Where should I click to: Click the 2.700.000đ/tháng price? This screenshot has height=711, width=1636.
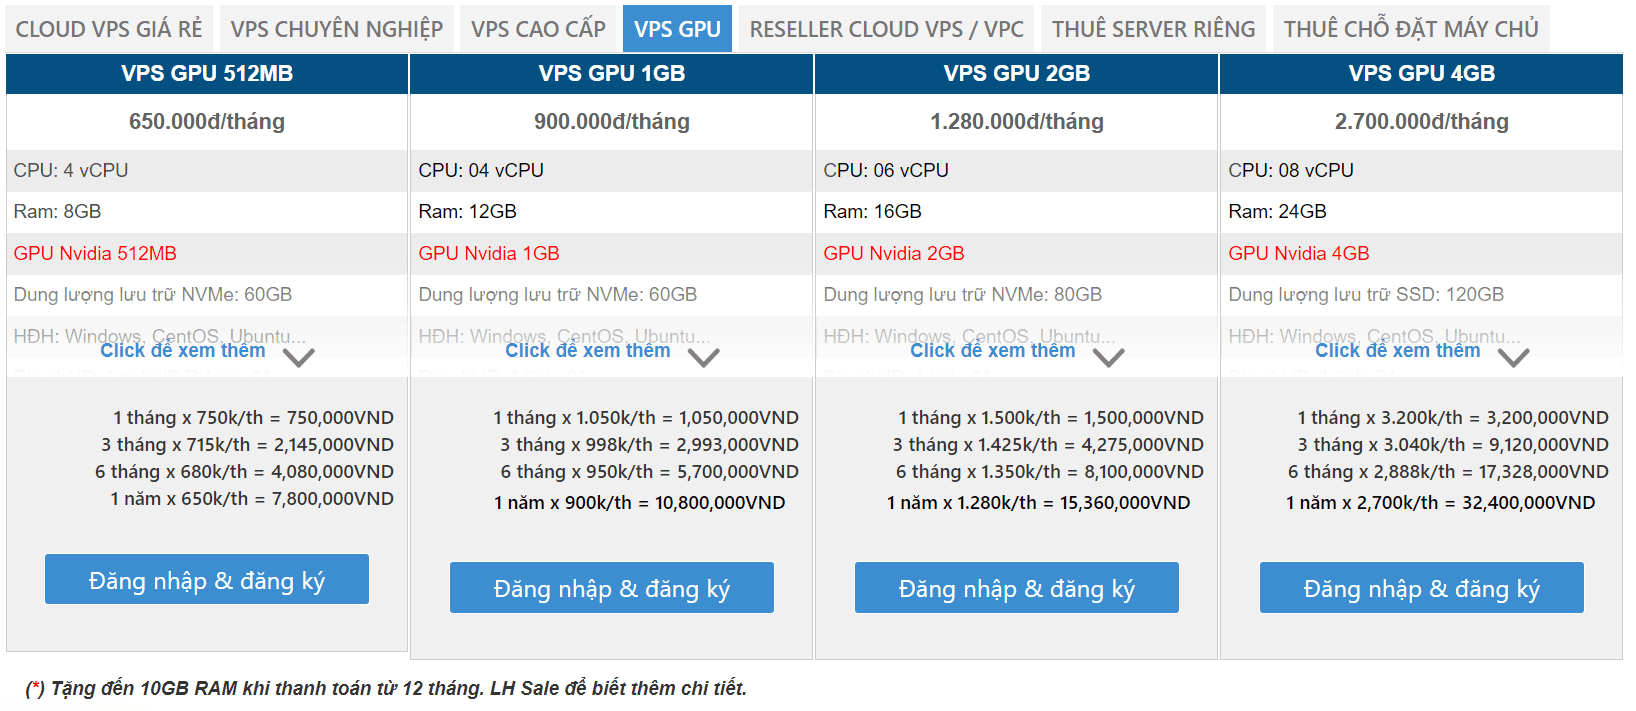(x=1422, y=122)
